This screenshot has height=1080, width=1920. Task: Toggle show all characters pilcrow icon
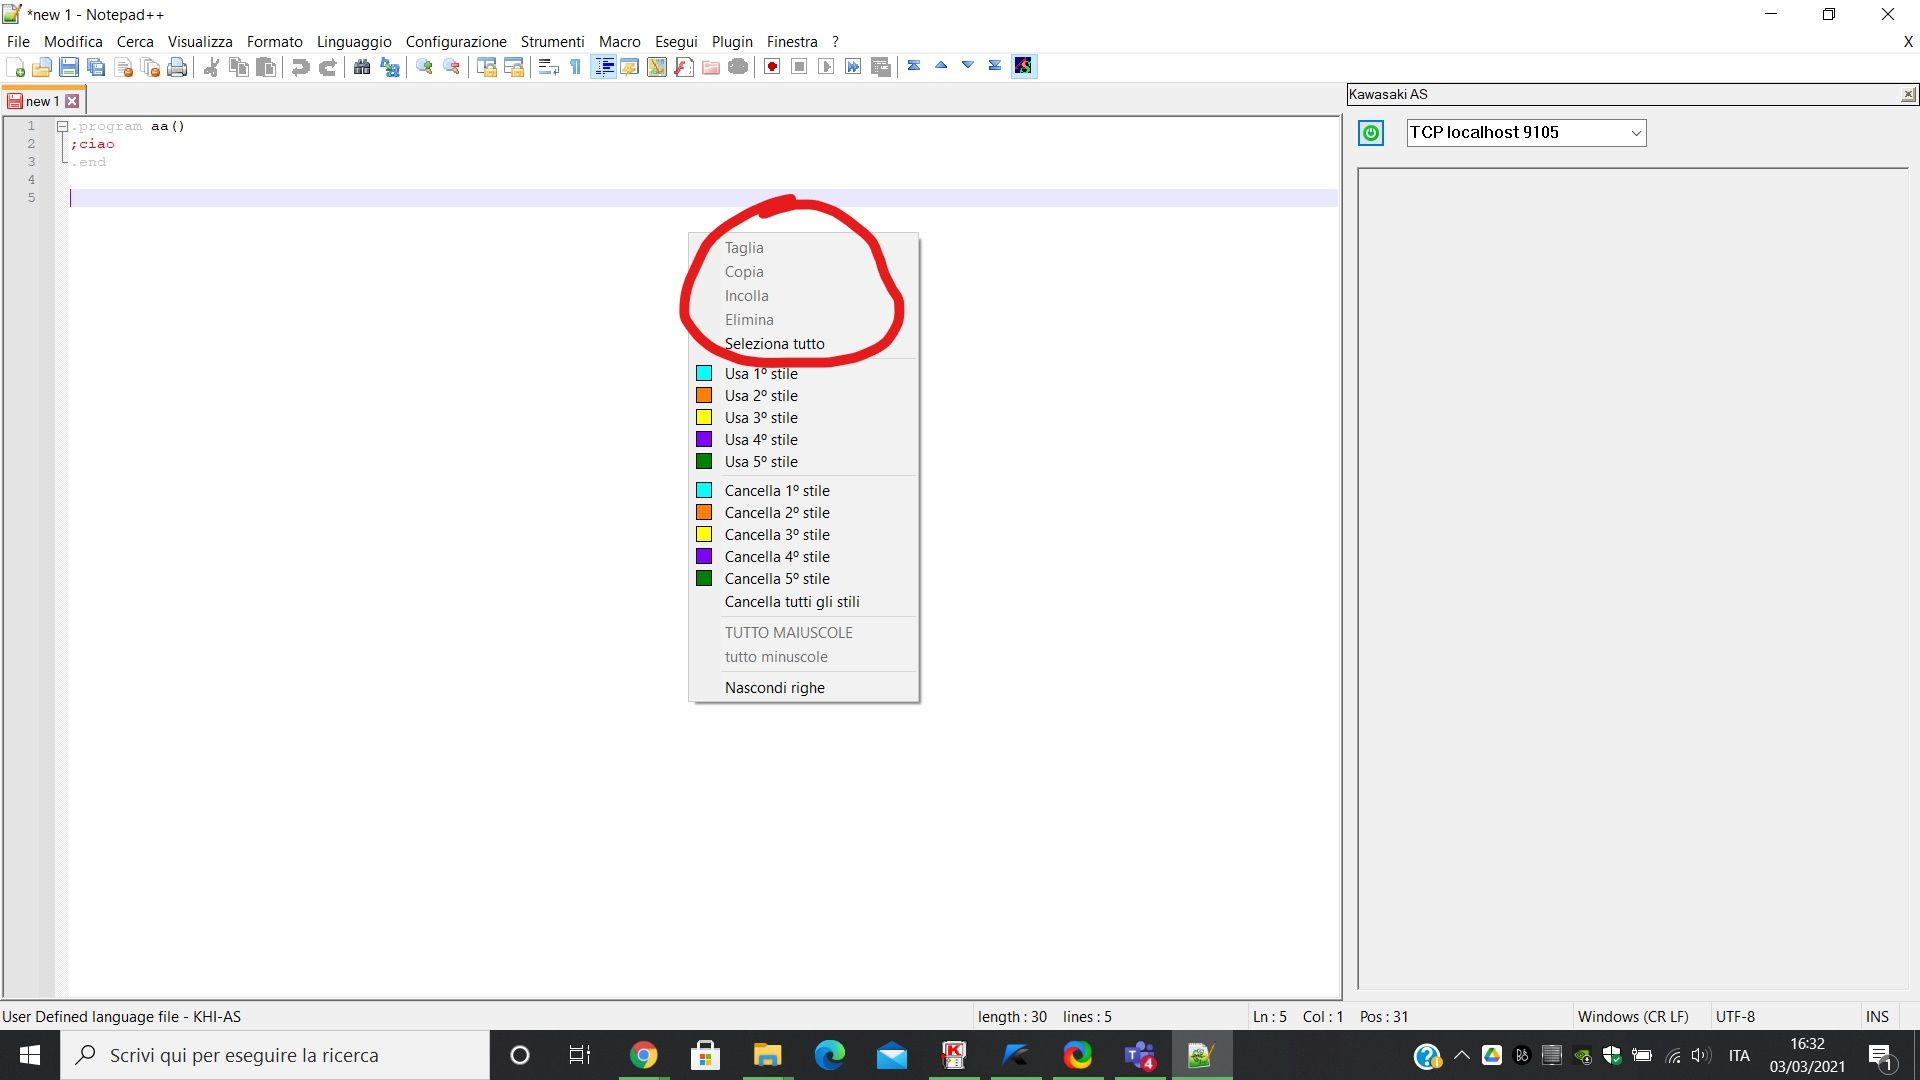575,67
